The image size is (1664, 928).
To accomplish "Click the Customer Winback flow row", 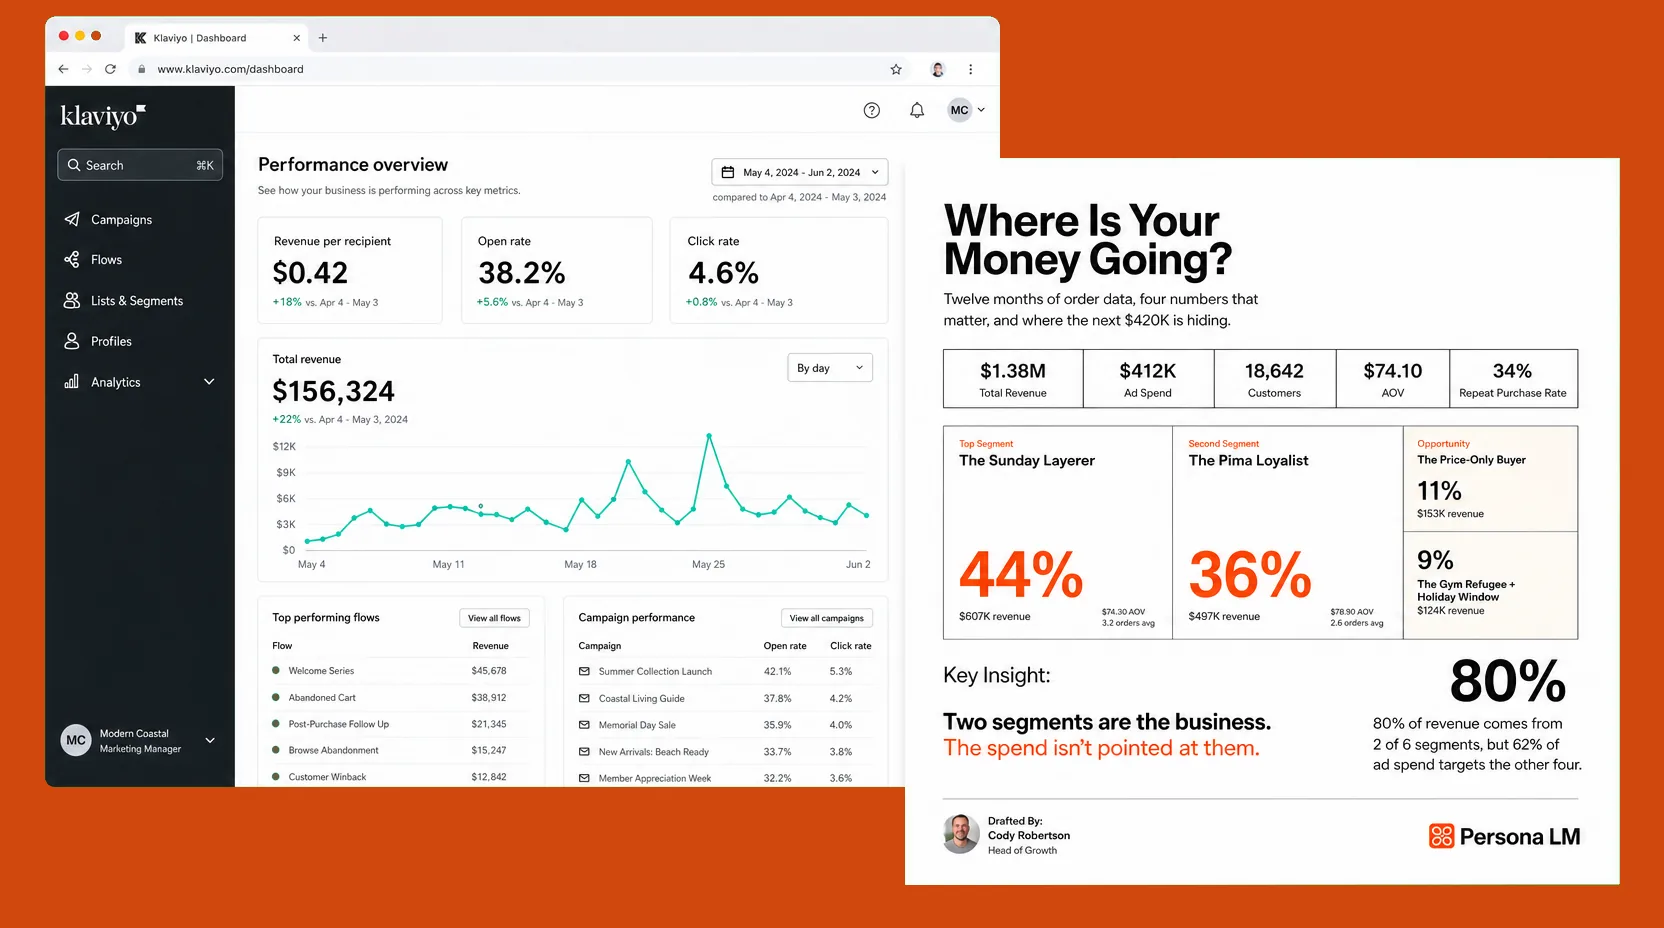I will 401,777.
